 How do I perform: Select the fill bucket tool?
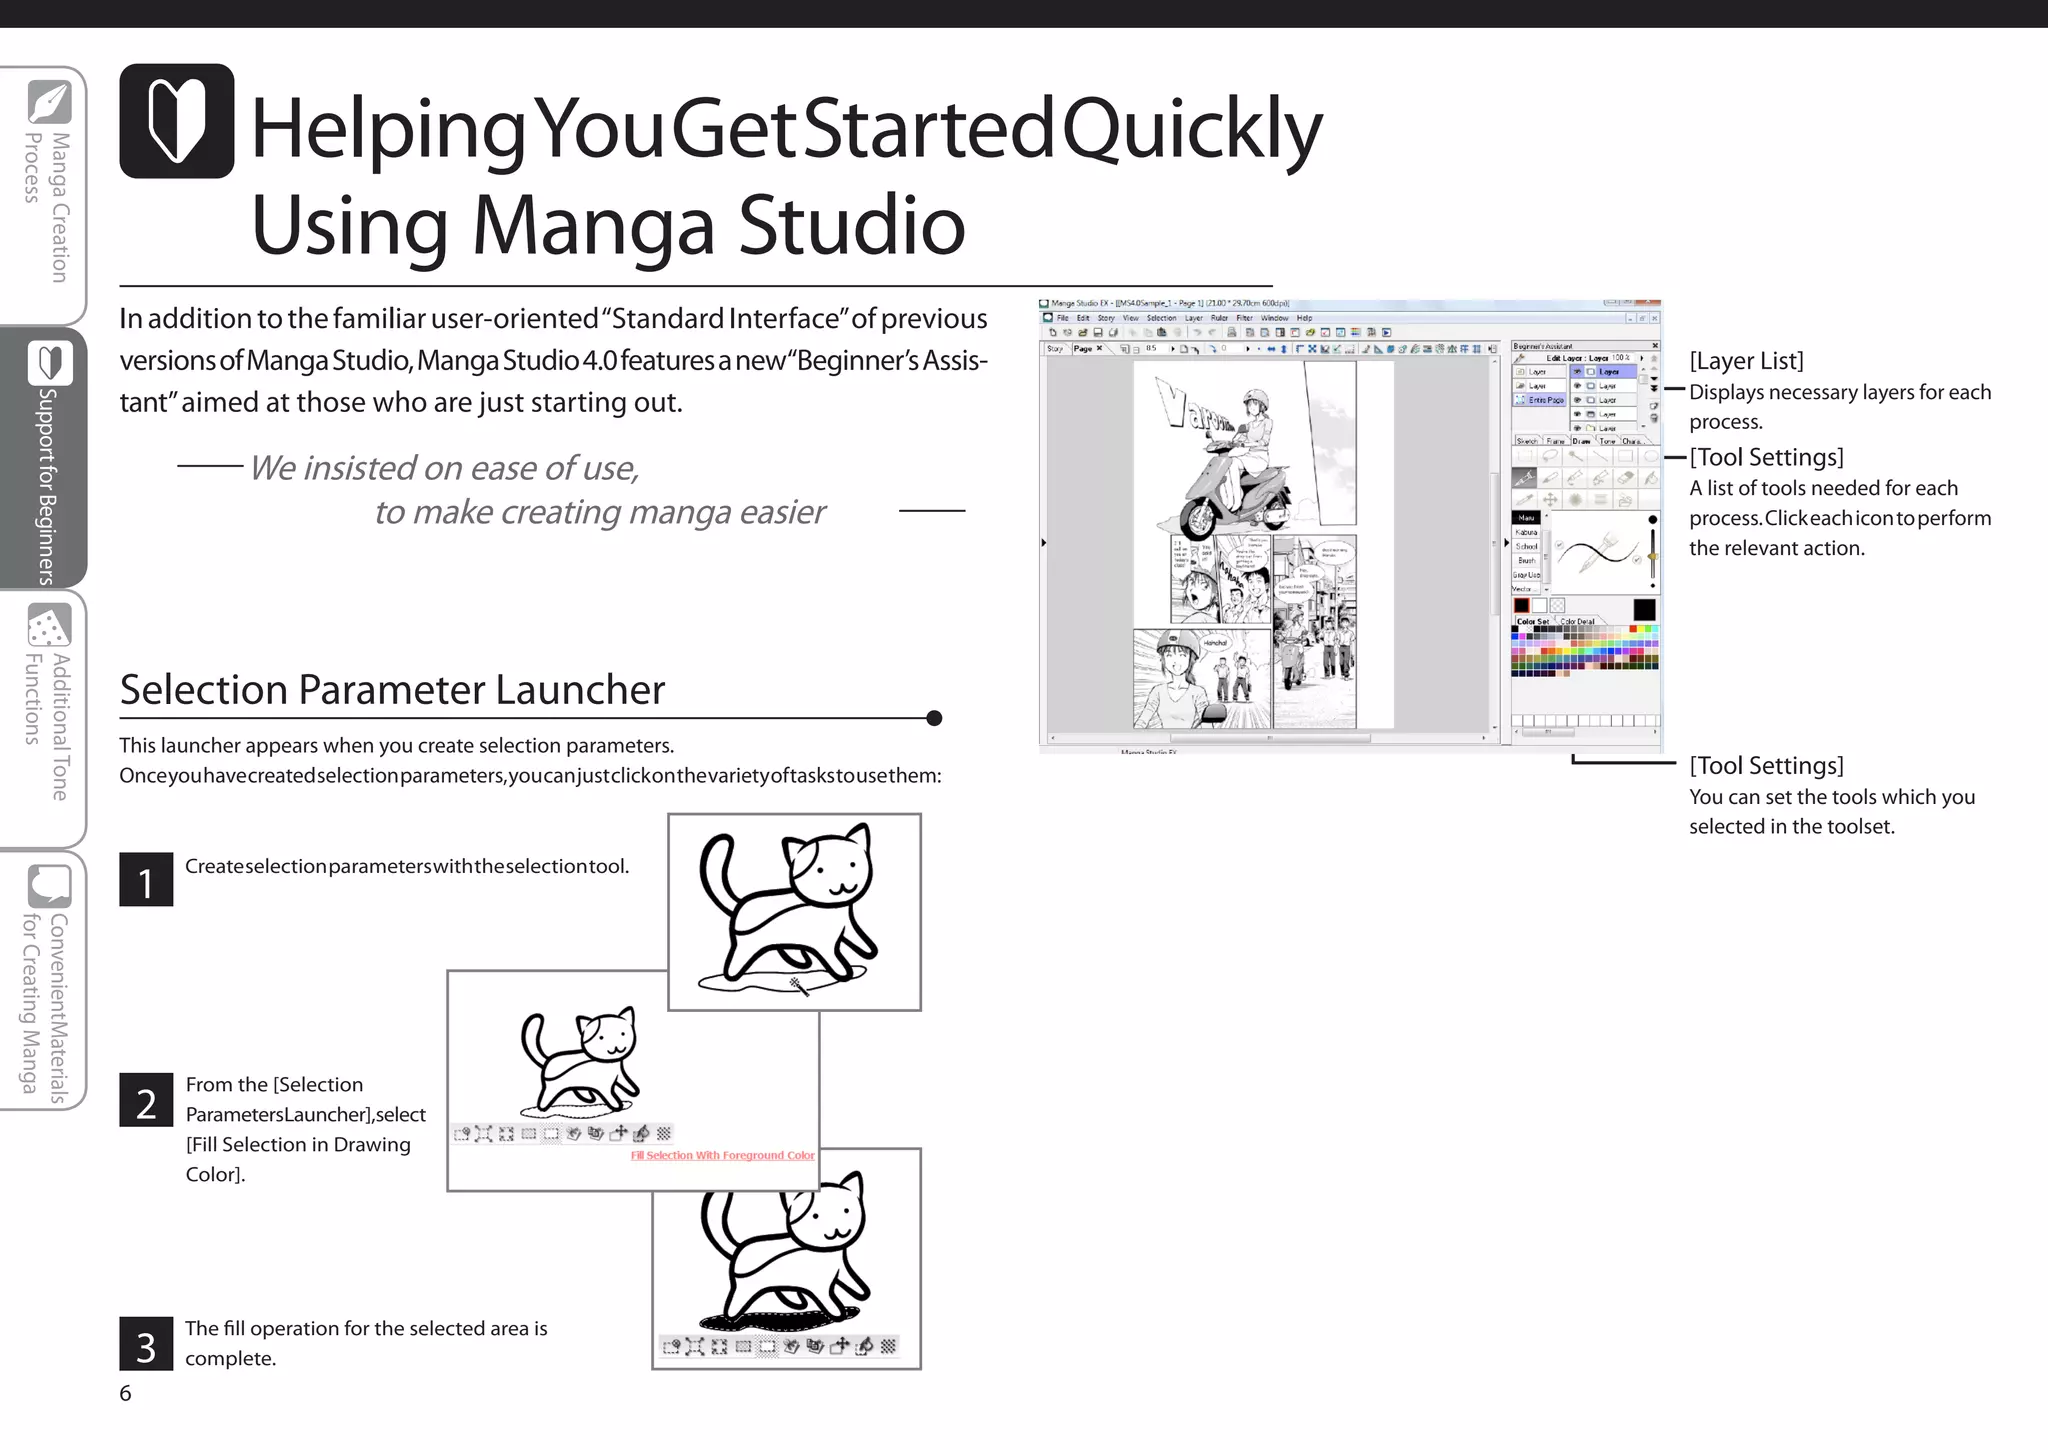click(1651, 478)
